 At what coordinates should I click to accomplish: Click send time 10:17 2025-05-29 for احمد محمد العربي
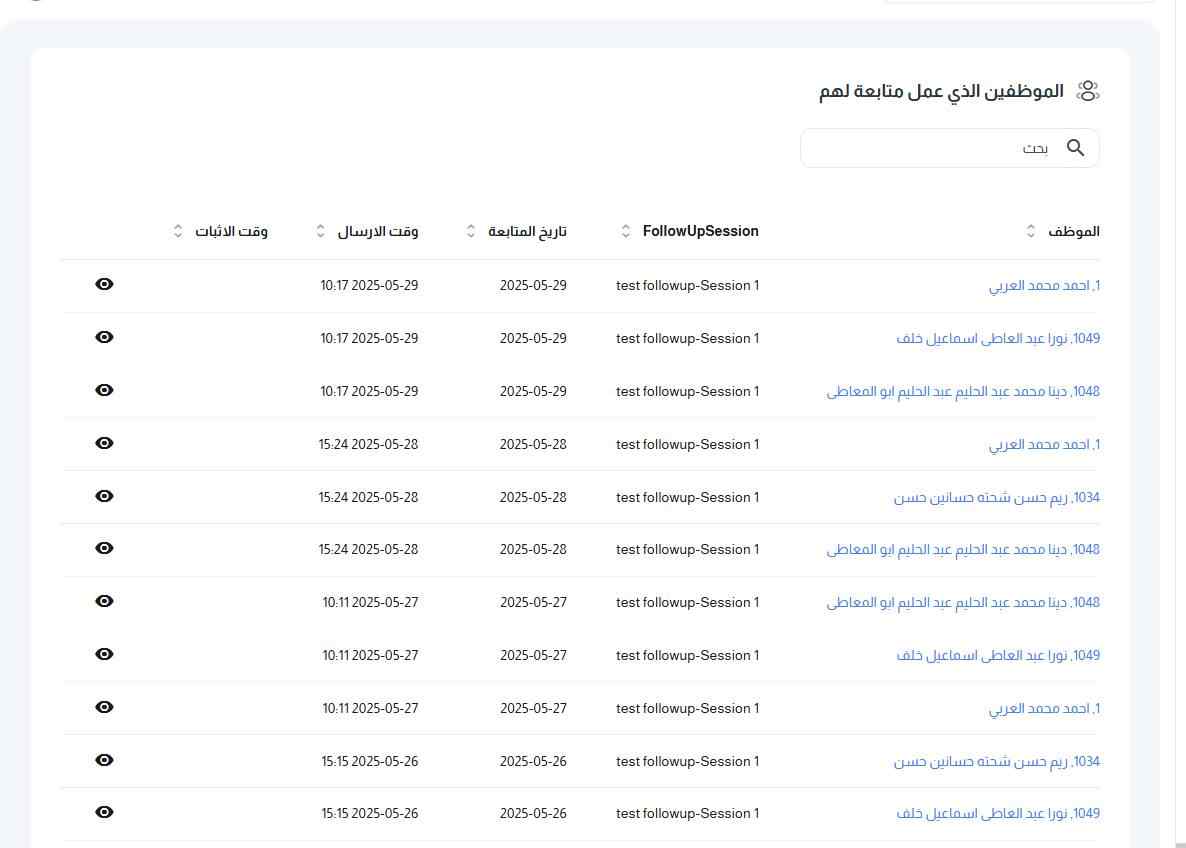(369, 286)
